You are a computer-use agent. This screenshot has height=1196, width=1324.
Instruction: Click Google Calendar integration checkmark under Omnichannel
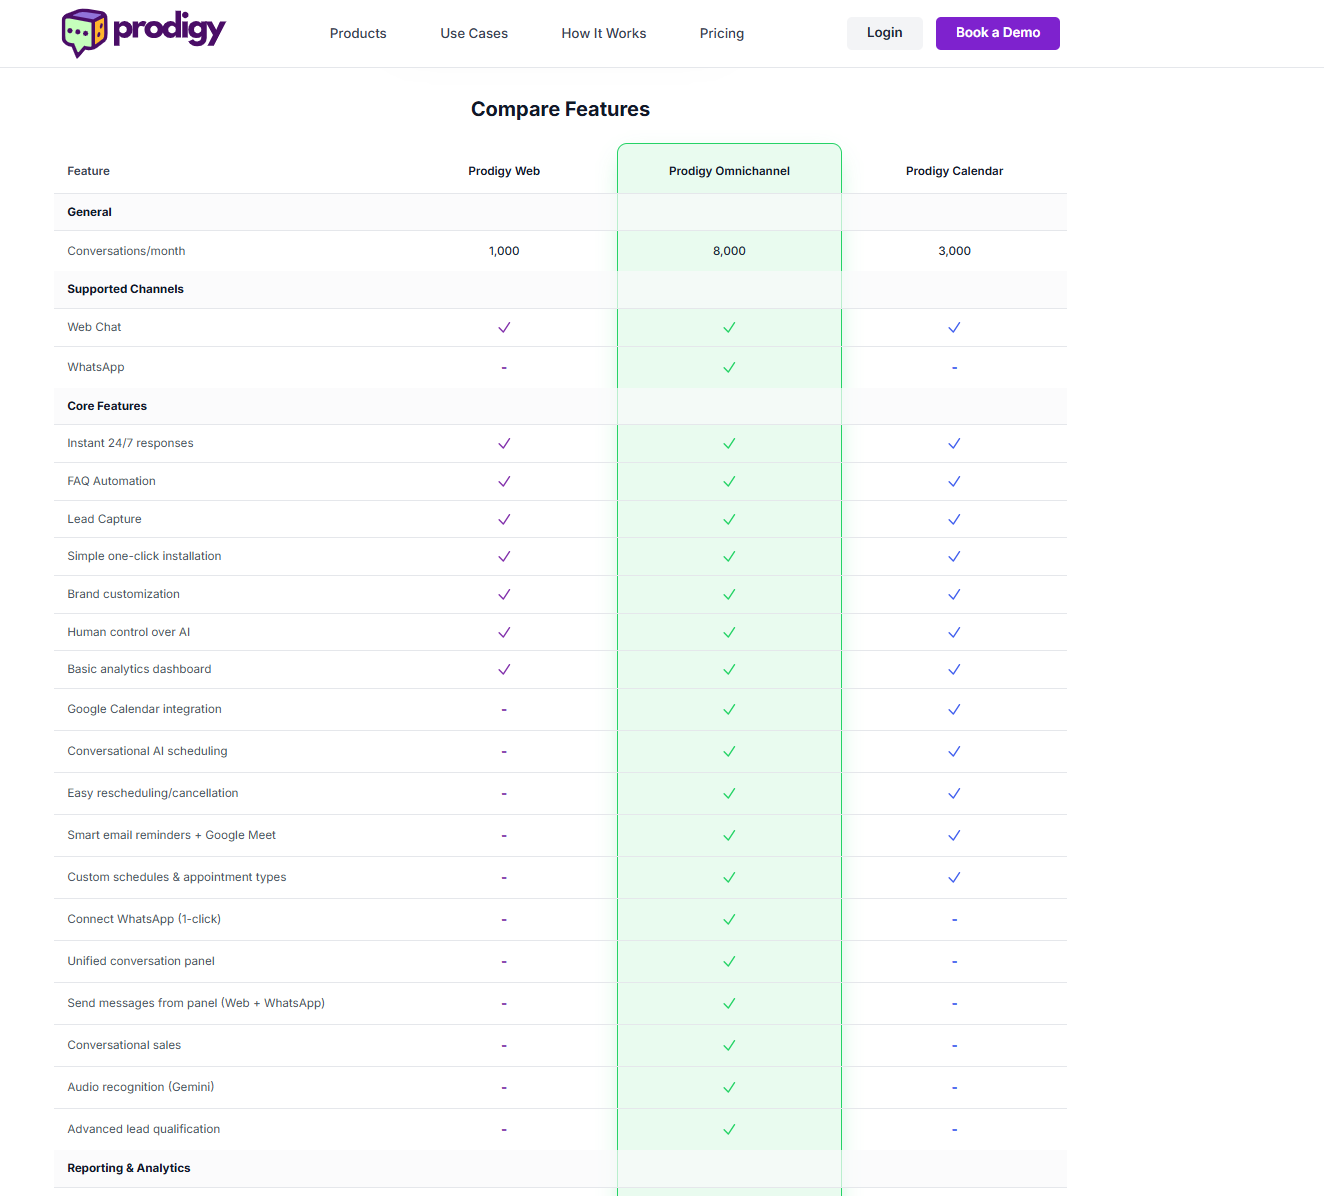pyautogui.click(x=729, y=709)
